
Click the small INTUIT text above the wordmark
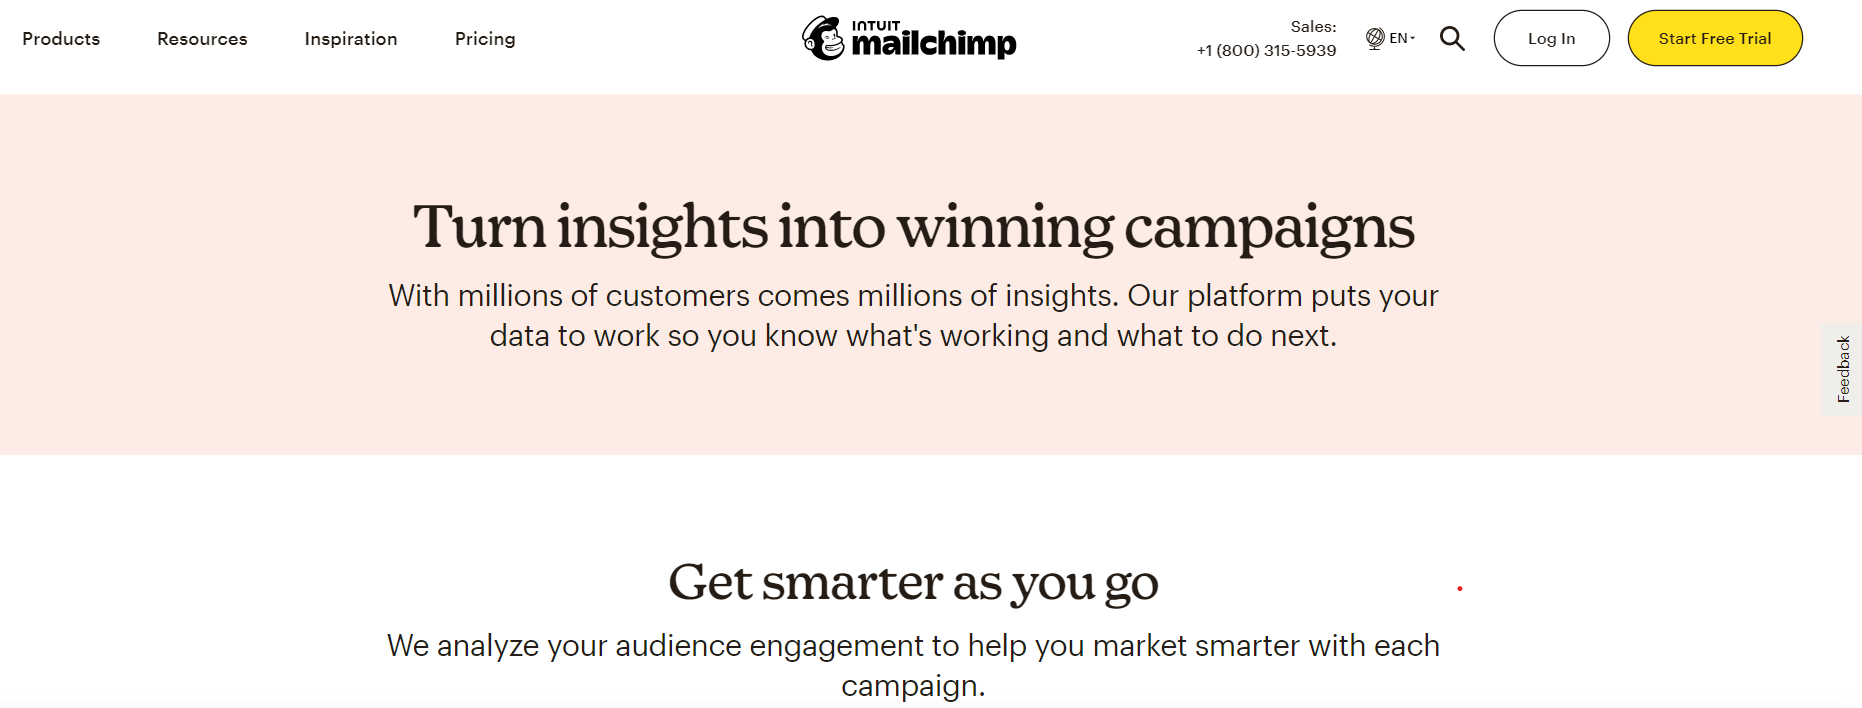coord(876,25)
